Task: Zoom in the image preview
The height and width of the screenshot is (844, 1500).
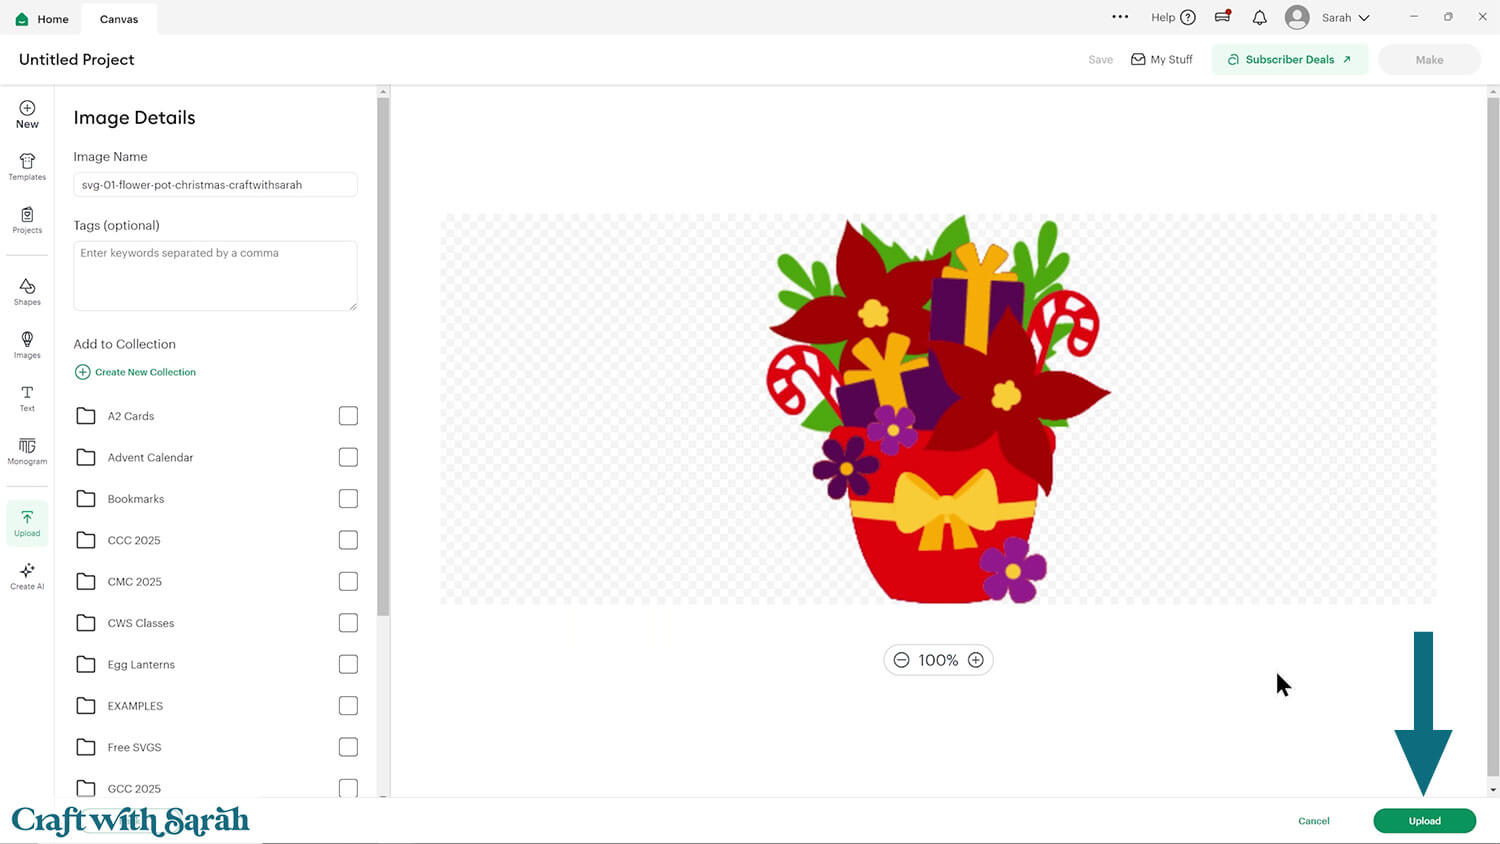Action: click(x=976, y=660)
